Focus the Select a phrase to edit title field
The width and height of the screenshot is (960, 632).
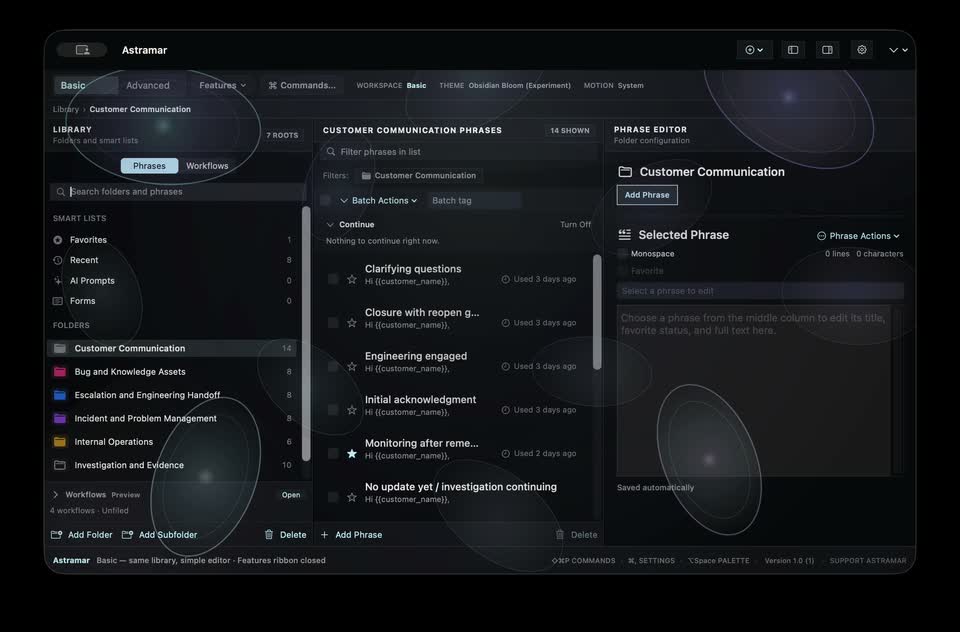[760, 291]
